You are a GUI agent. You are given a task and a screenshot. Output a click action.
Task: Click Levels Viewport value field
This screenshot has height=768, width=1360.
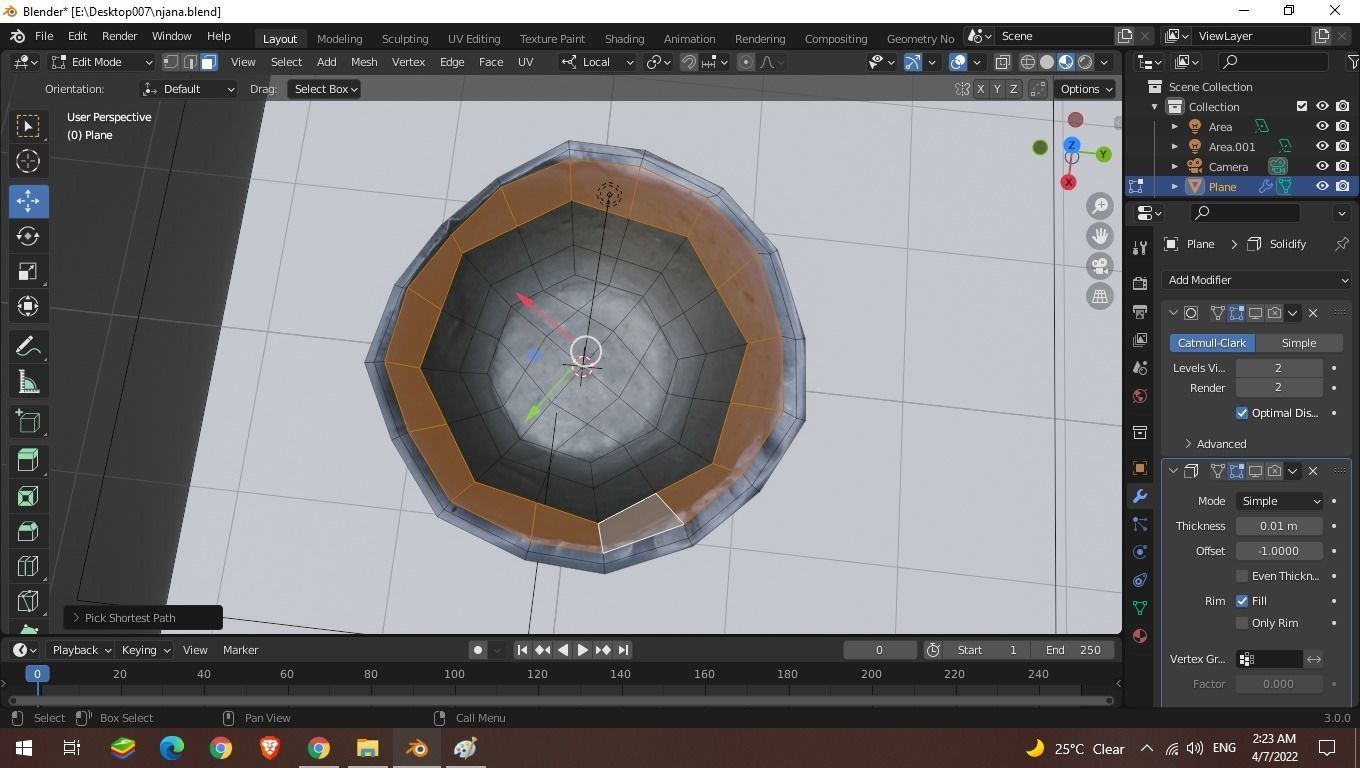[x=1279, y=368]
